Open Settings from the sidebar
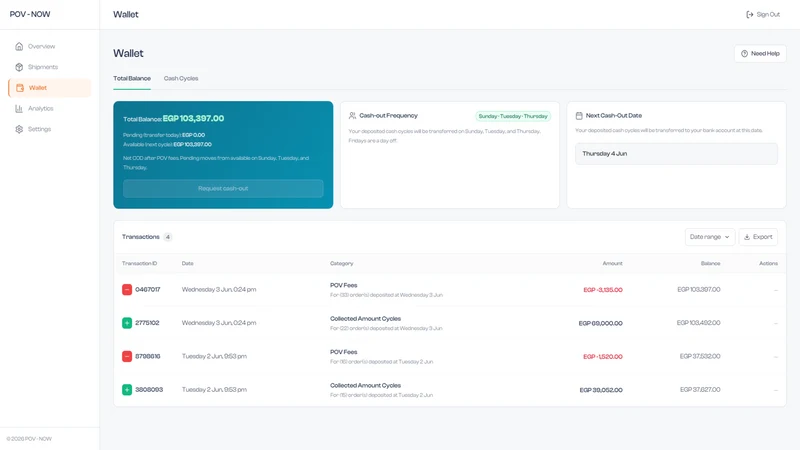This screenshot has width=800, height=450. pos(49,129)
